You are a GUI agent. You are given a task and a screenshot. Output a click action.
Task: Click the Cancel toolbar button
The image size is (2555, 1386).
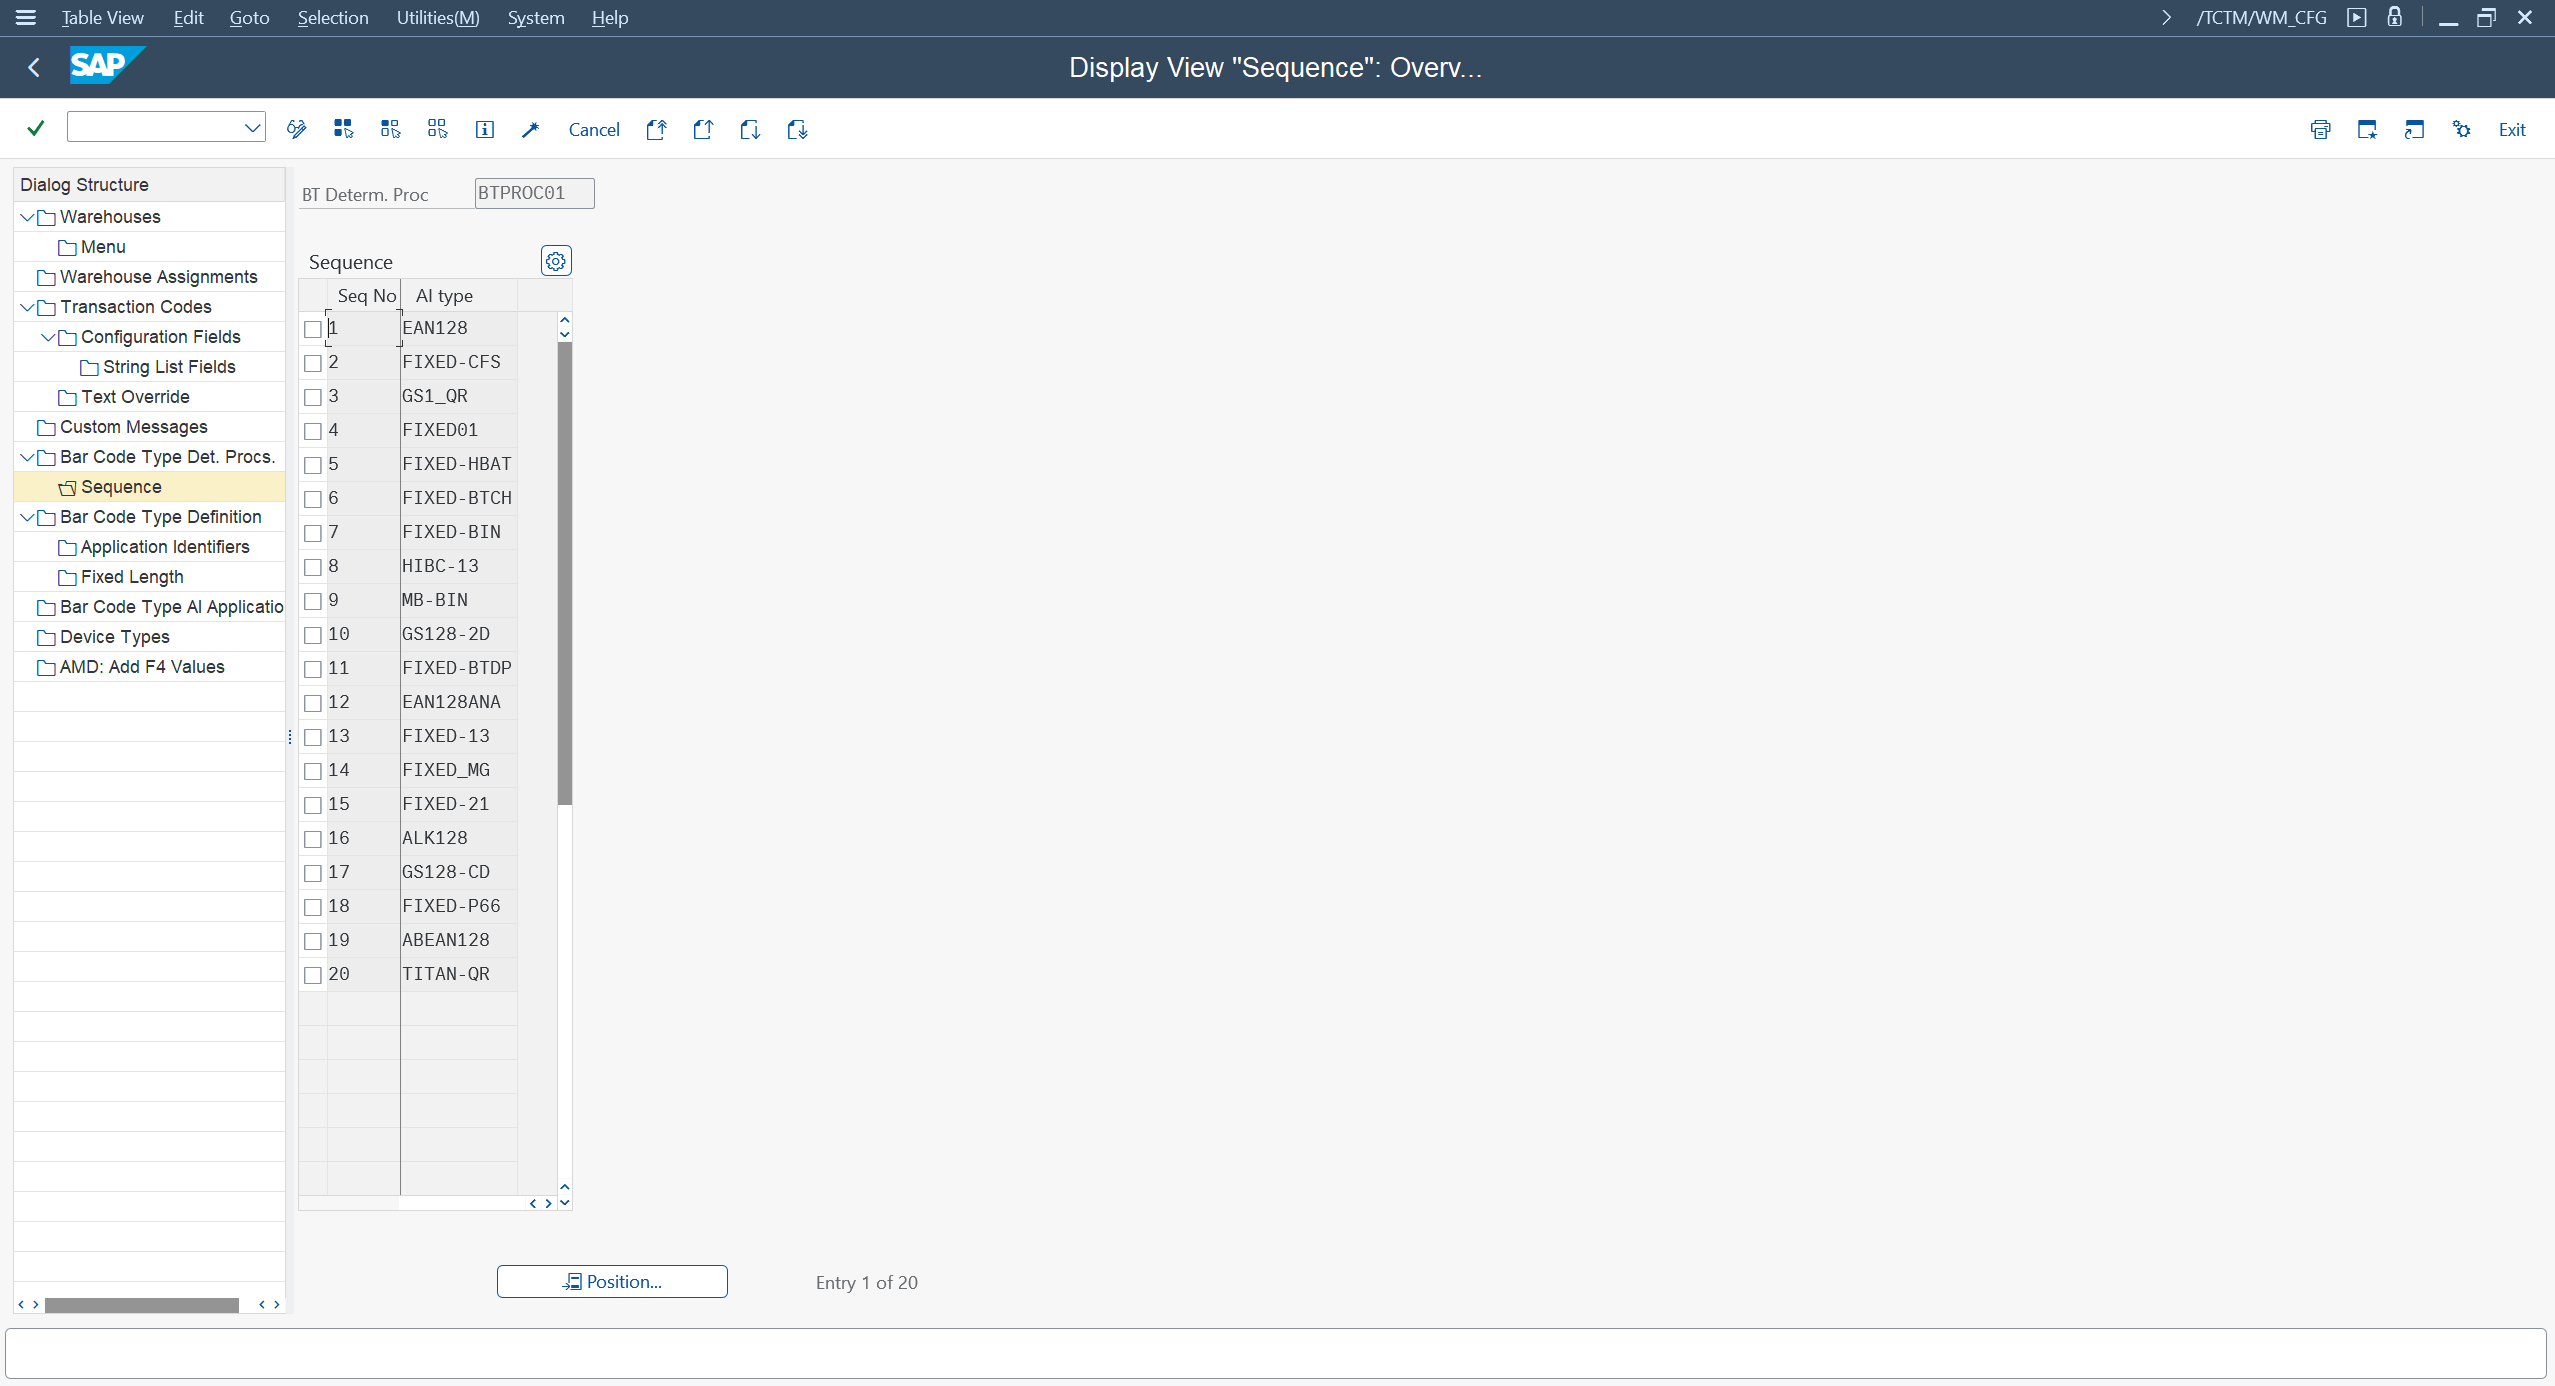click(593, 129)
